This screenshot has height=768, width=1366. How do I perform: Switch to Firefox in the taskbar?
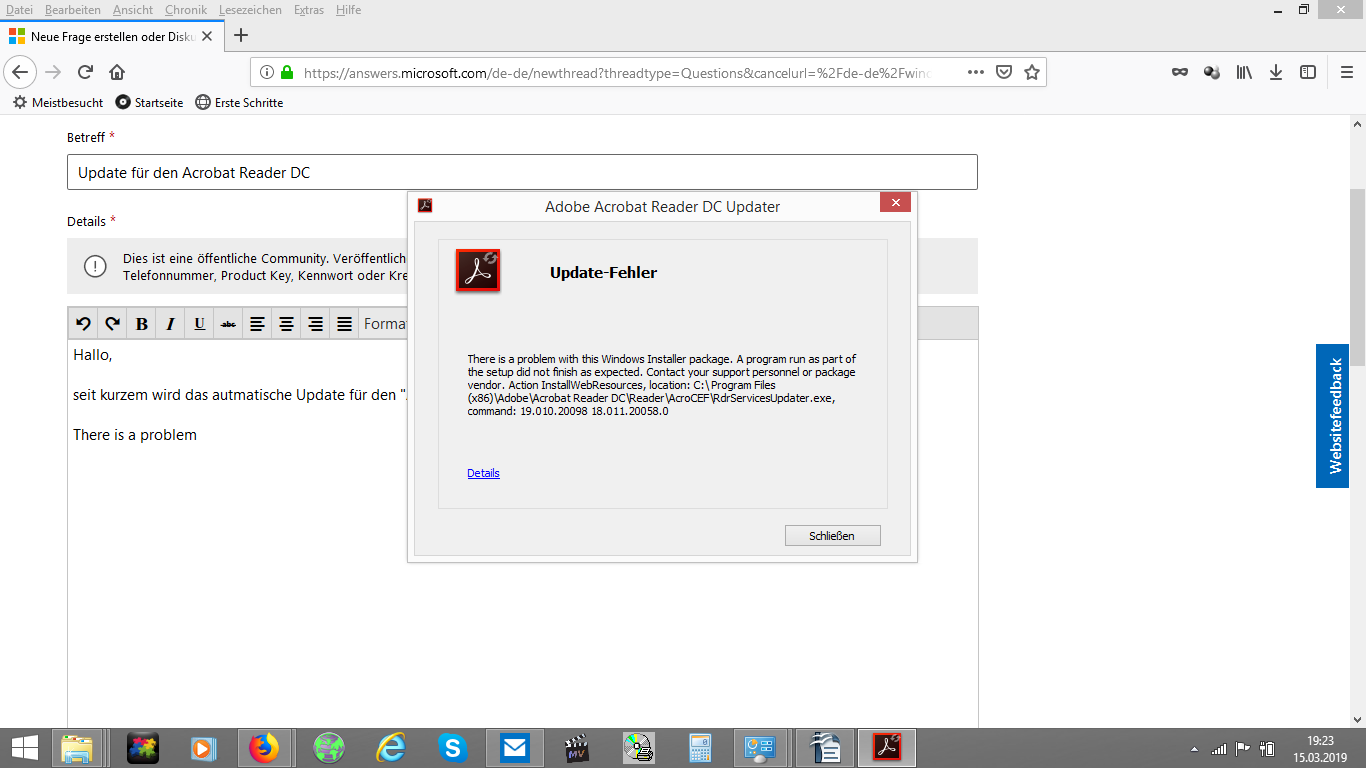tap(264, 747)
